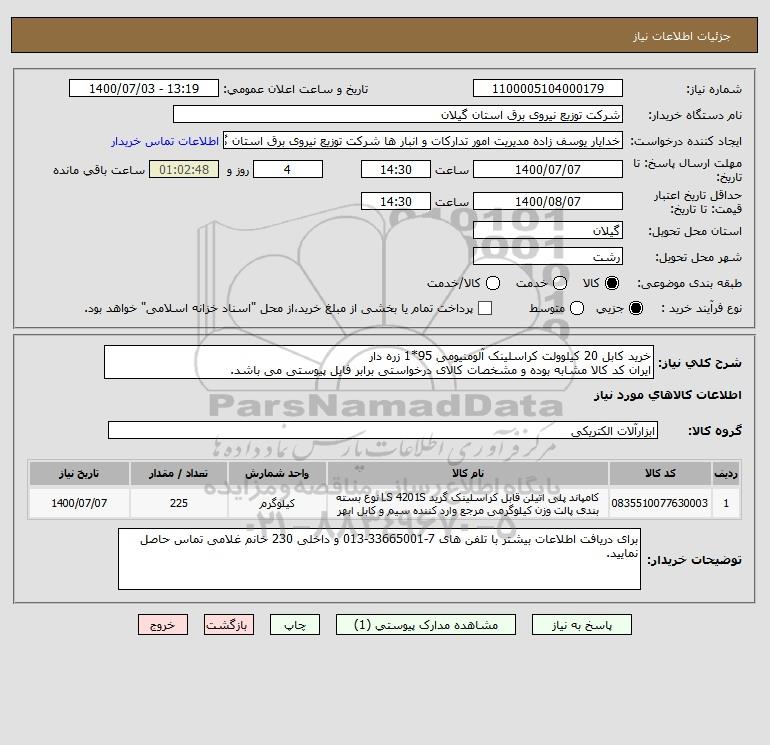Open the اطلاعات تماس خریدار link

coord(165,141)
